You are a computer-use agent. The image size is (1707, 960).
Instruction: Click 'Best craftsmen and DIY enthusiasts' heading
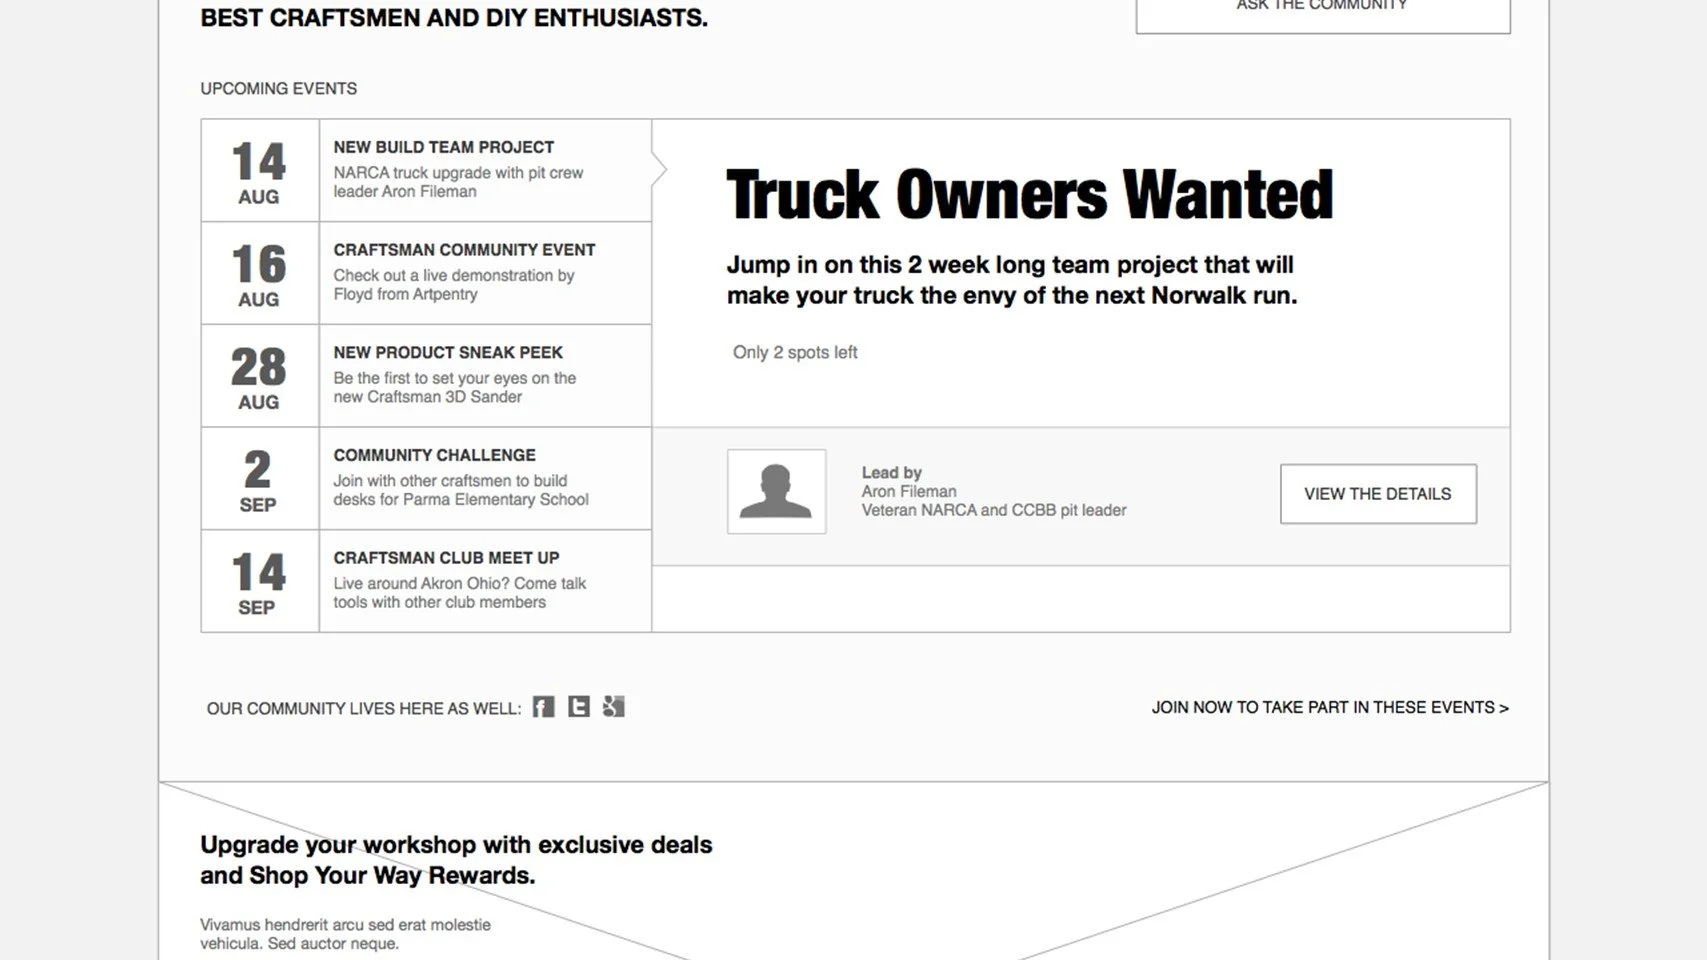454,18
